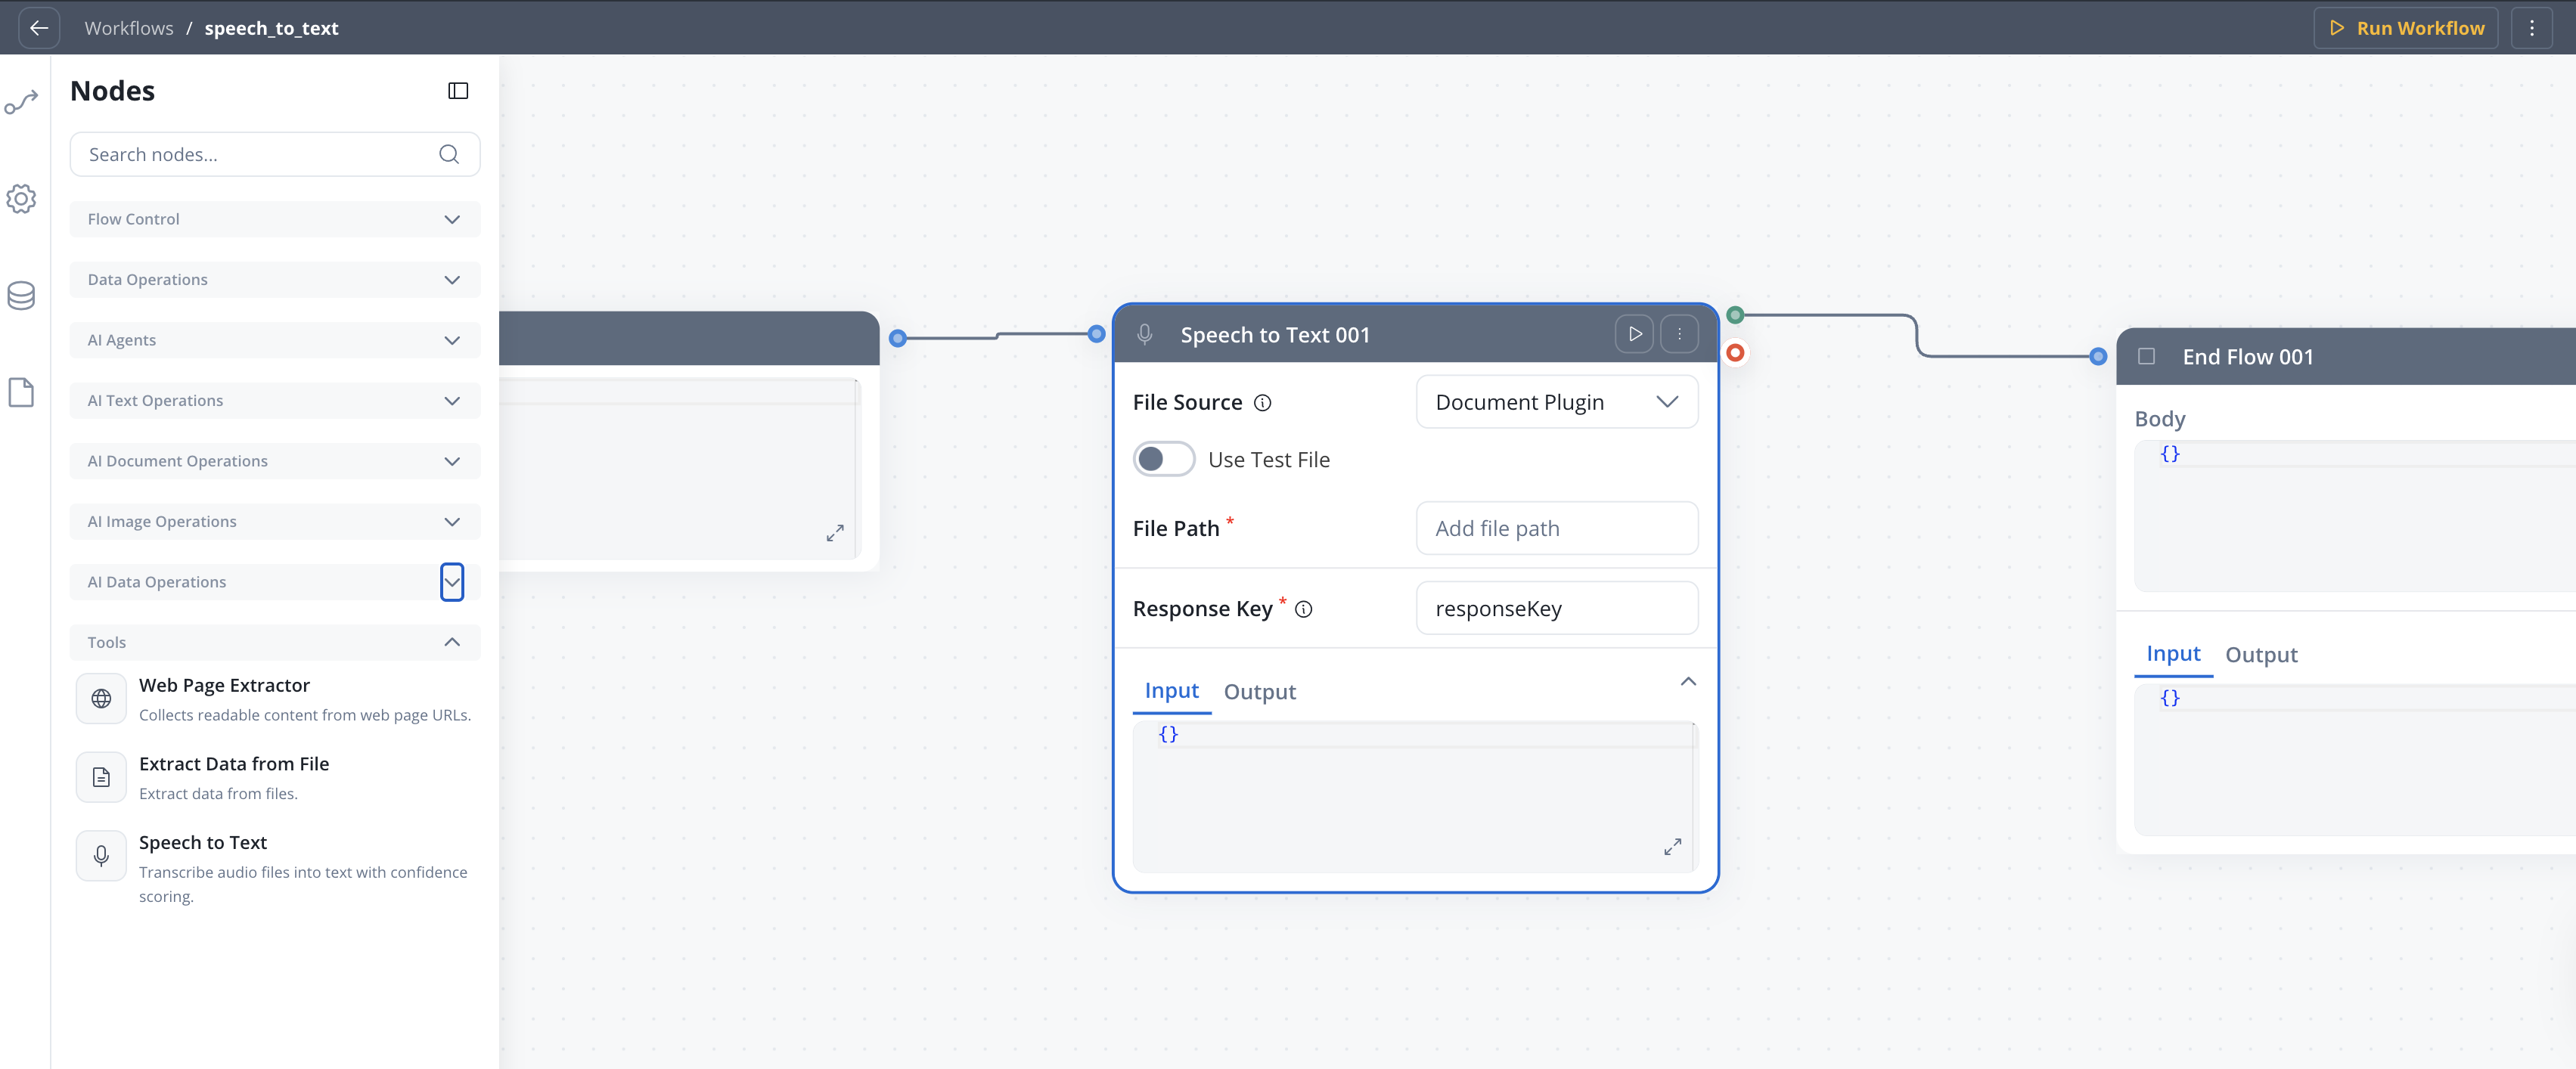Check the checkbox on End Flow 001 header
The height and width of the screenshot is (1069, 2576).
2148,356
